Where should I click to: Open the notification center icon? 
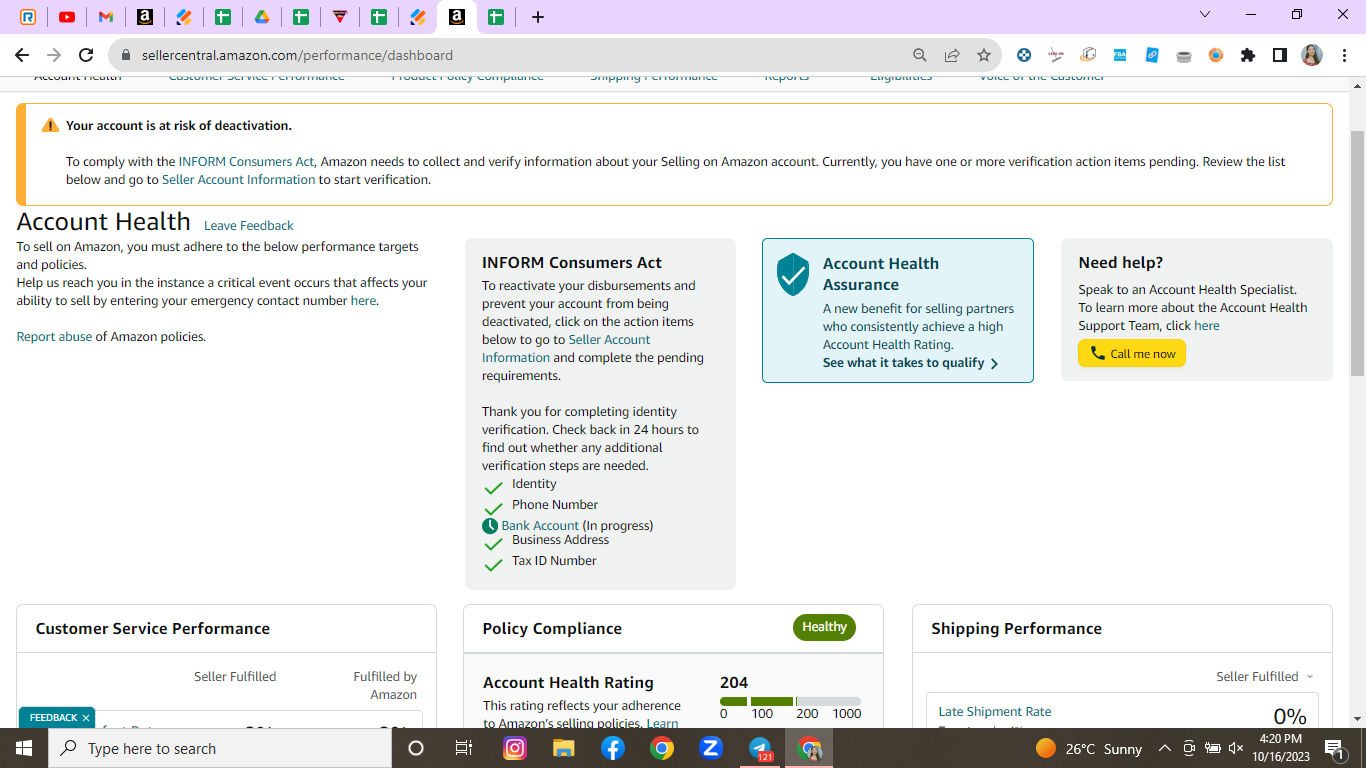1334,748
